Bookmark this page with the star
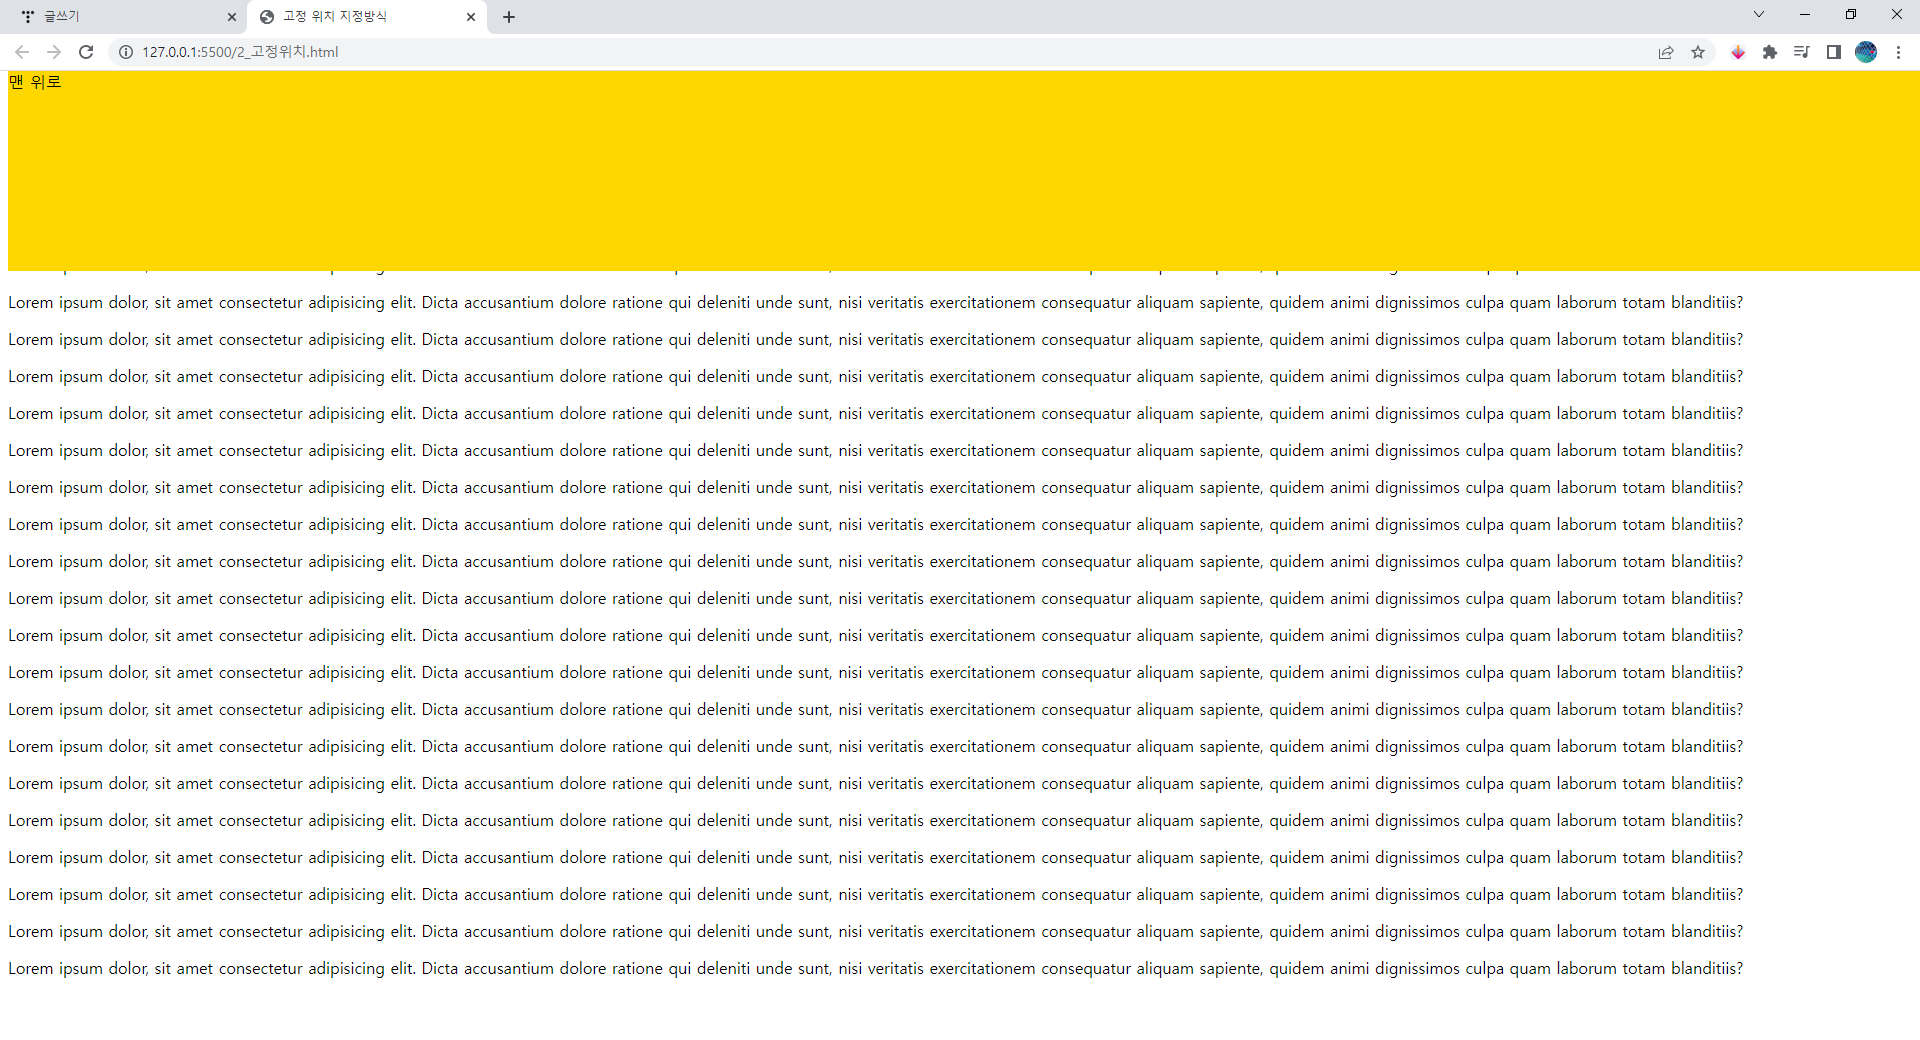This screenshot has width=1920, height=1040. click(1698, 52)
